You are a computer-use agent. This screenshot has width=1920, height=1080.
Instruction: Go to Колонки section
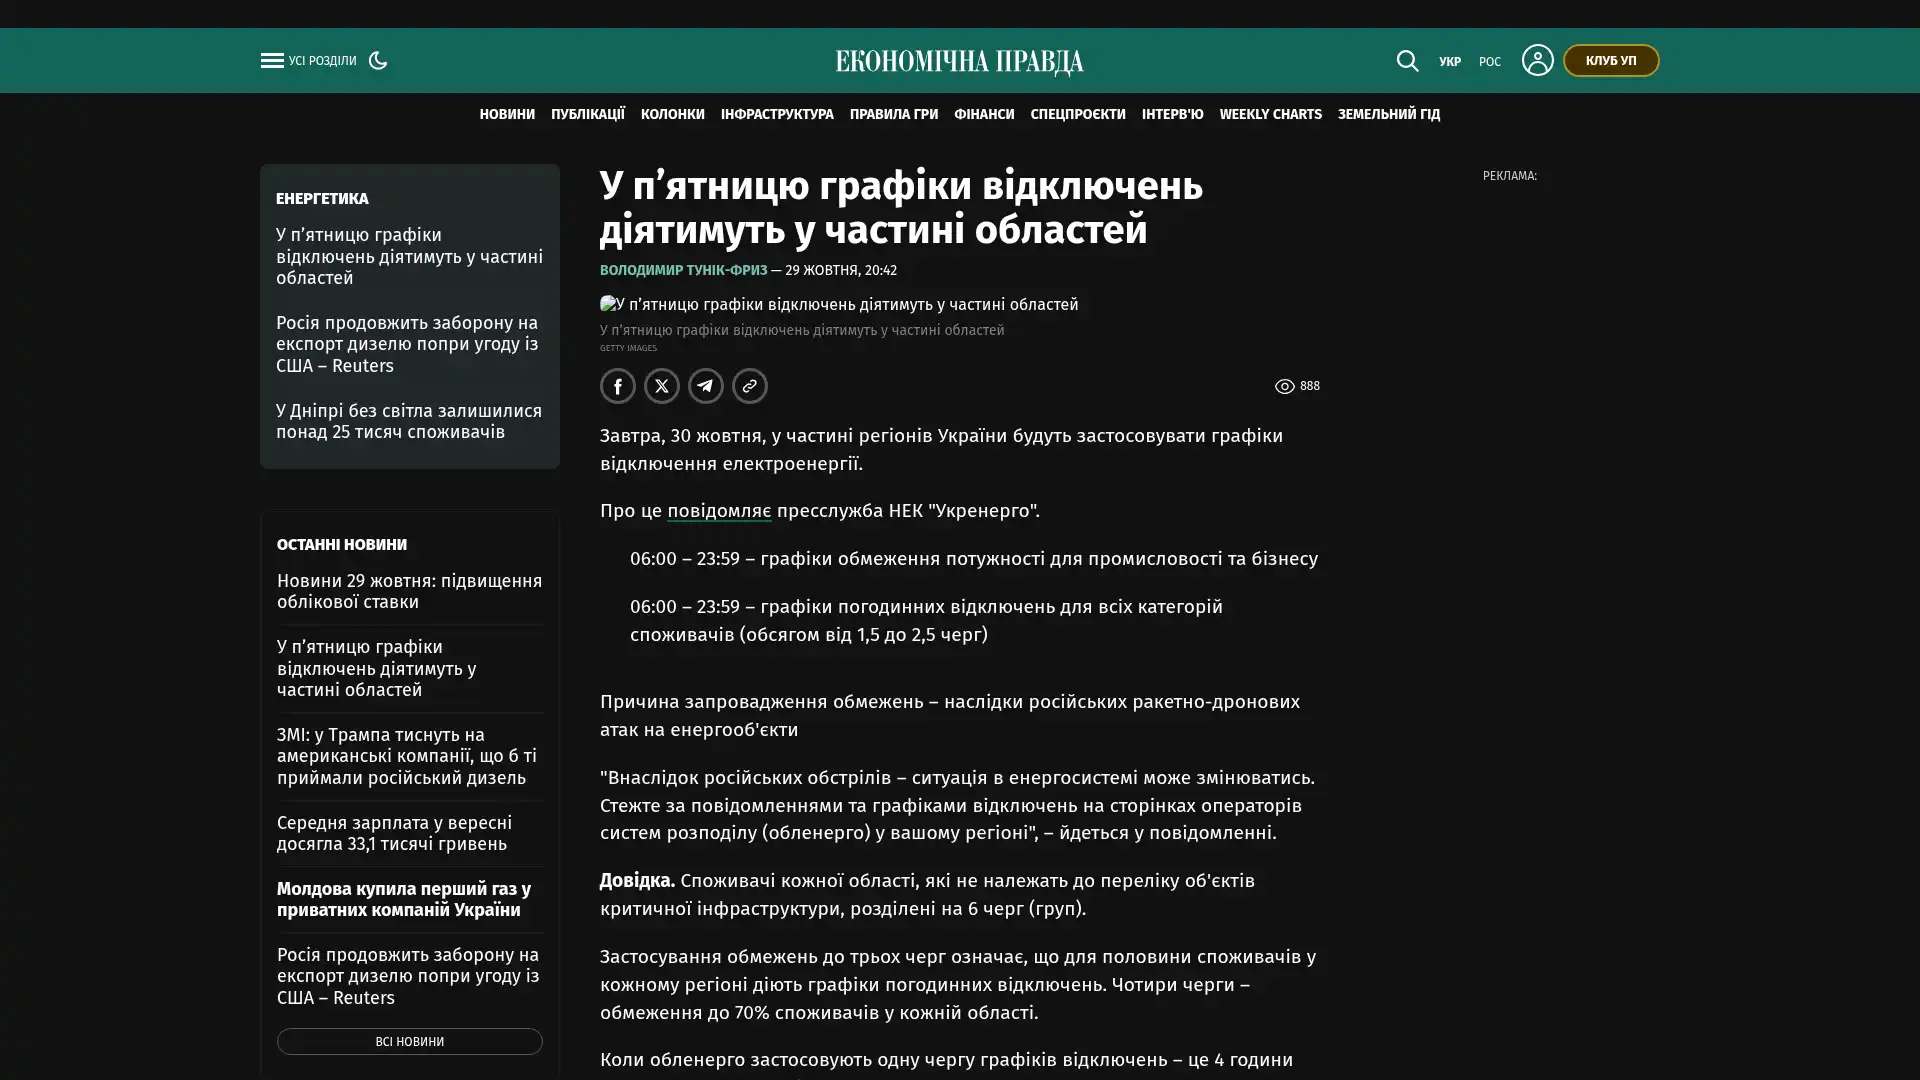(673, 115)
